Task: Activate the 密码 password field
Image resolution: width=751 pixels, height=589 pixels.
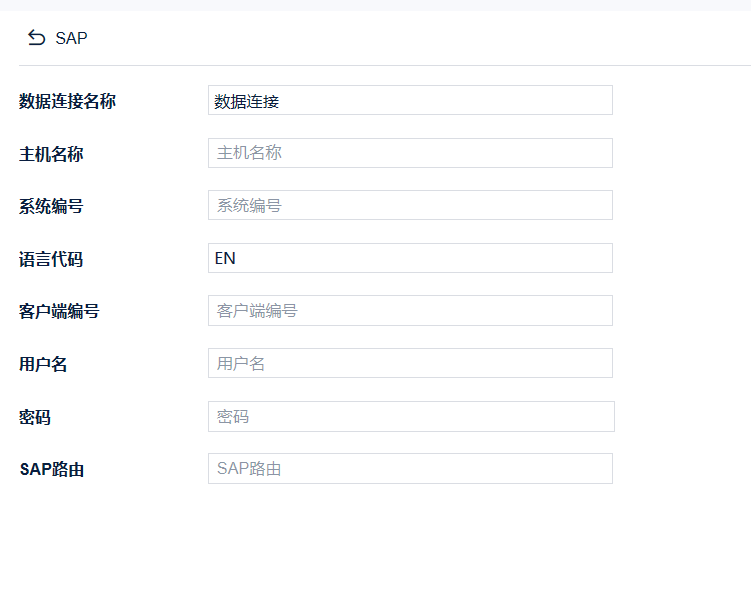Action: (x=411, y=417)
